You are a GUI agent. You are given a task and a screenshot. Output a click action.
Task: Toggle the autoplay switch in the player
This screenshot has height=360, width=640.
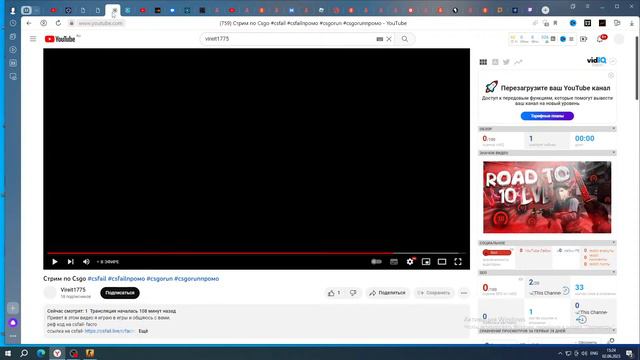(376, 262)
